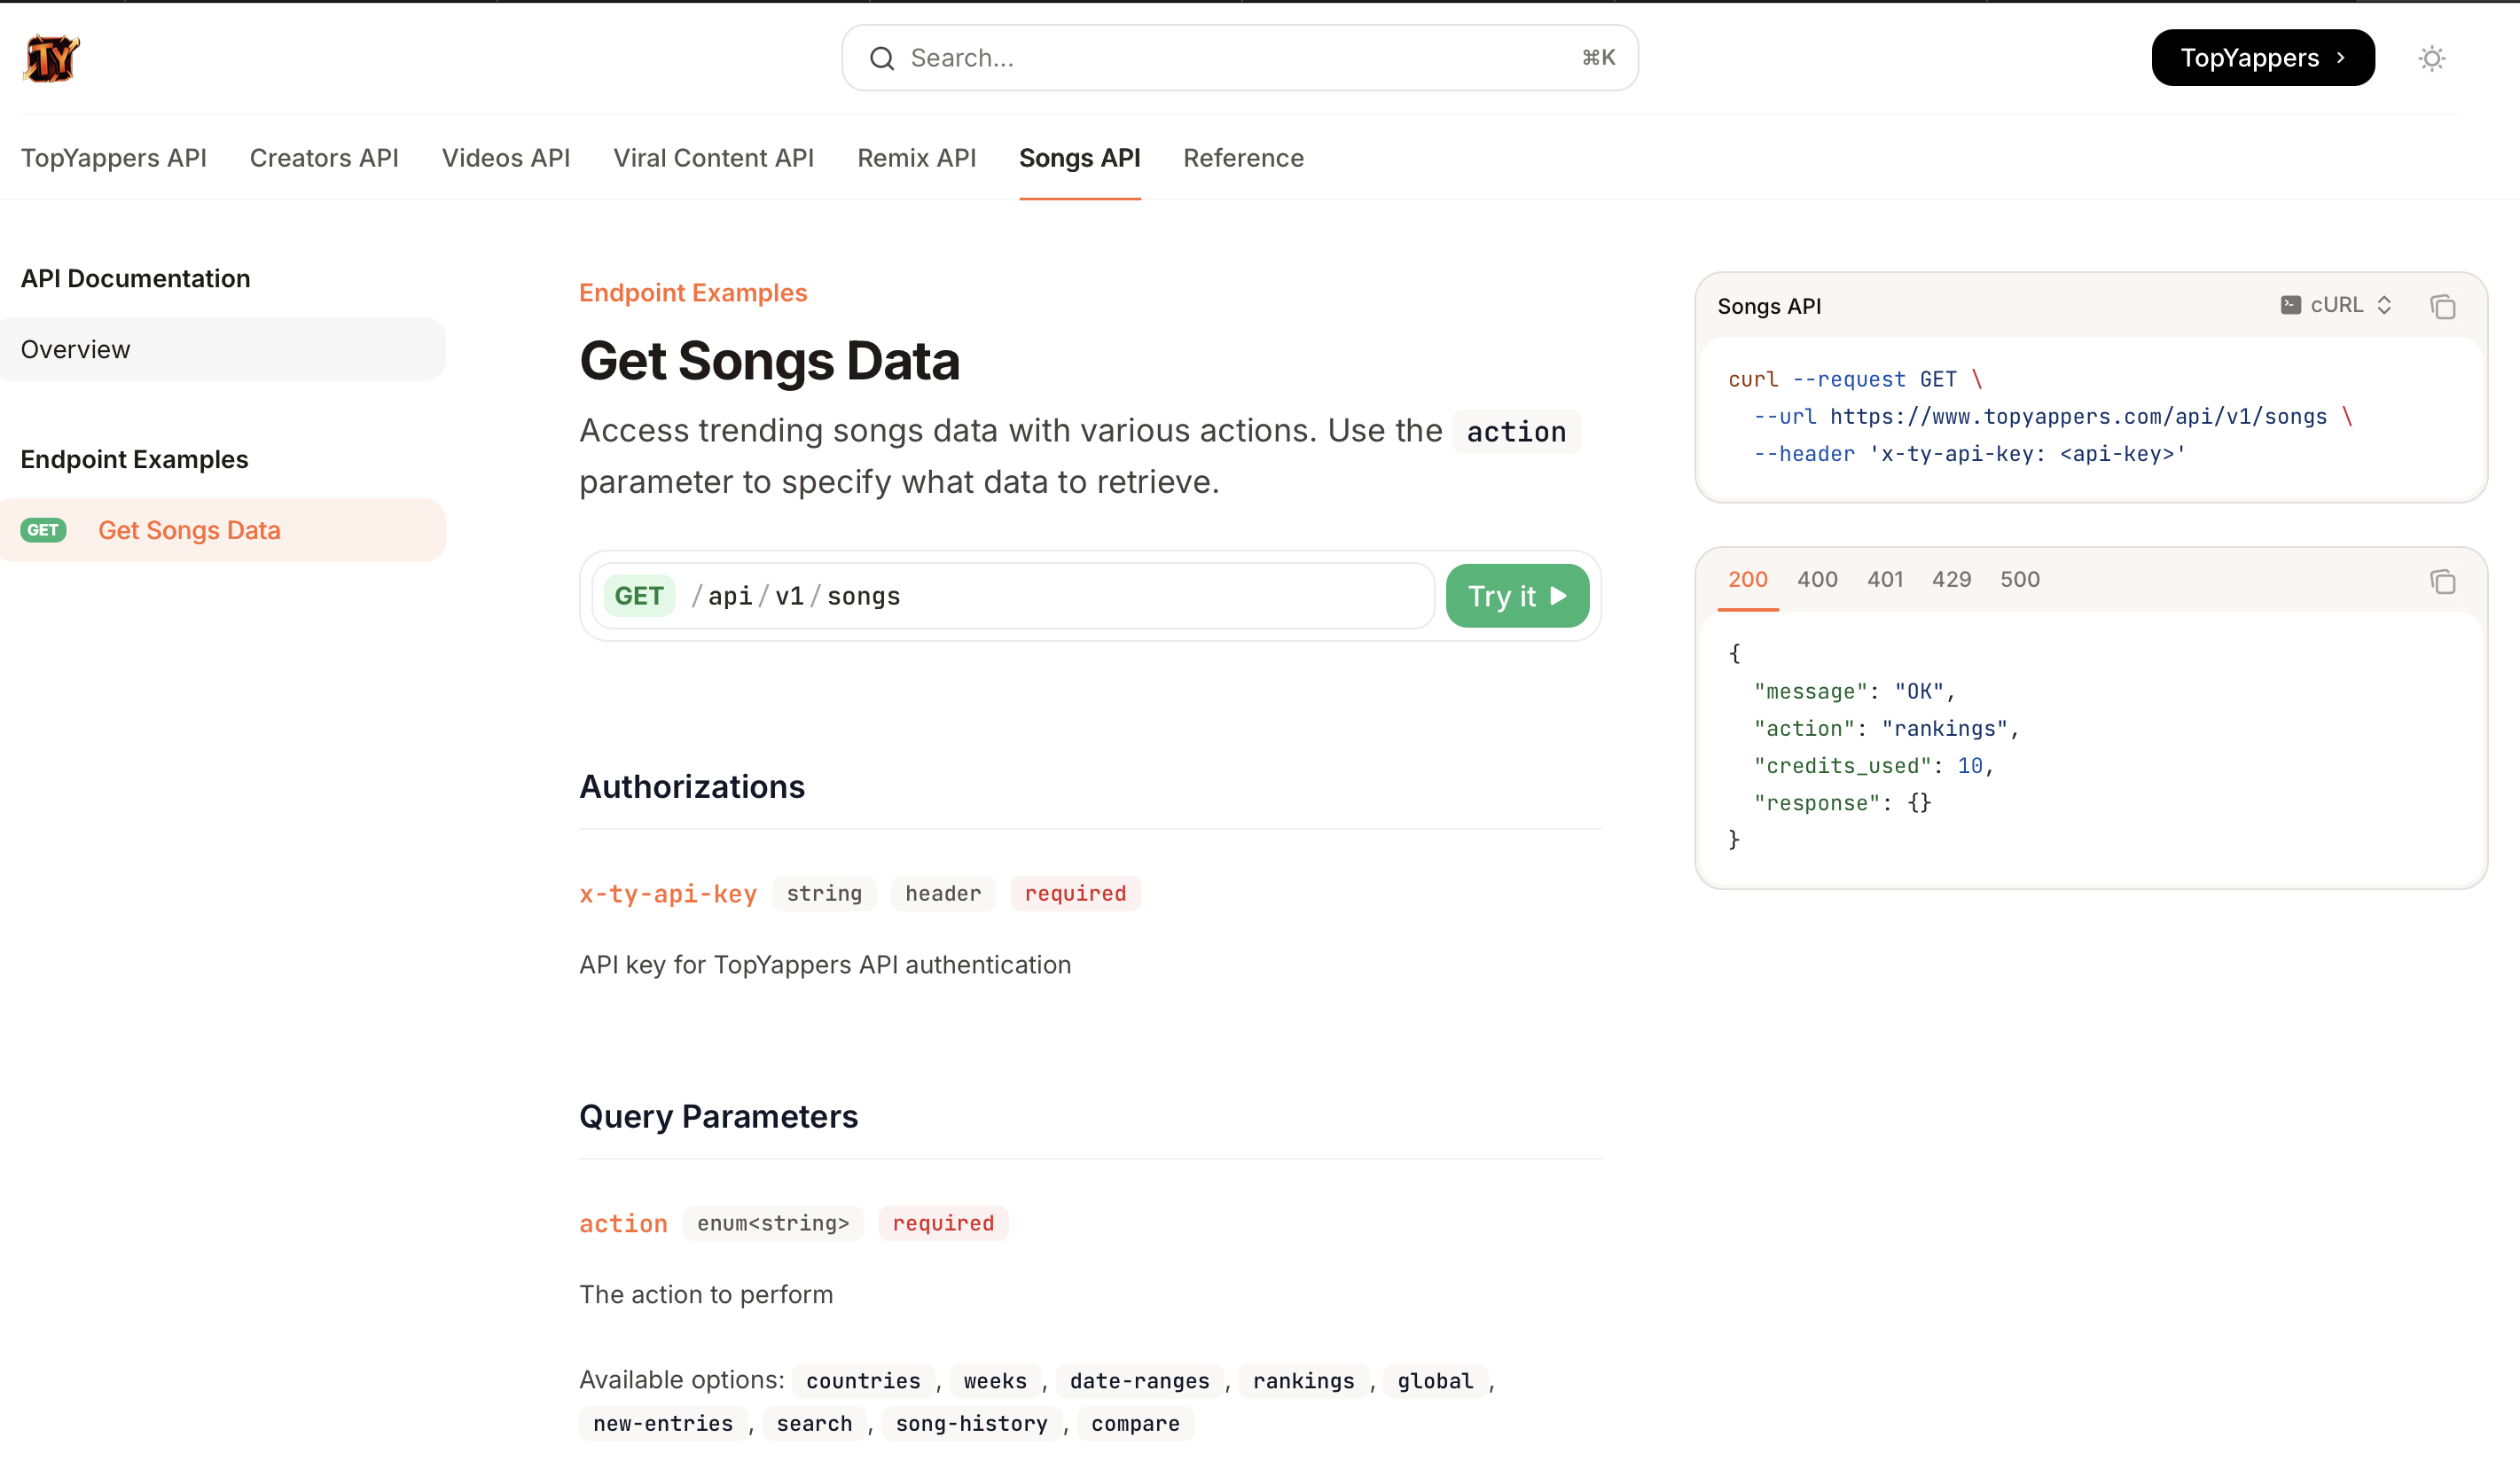Select the 500 response status tab
2520x1461 pixels.
(x=2020, y=579)
